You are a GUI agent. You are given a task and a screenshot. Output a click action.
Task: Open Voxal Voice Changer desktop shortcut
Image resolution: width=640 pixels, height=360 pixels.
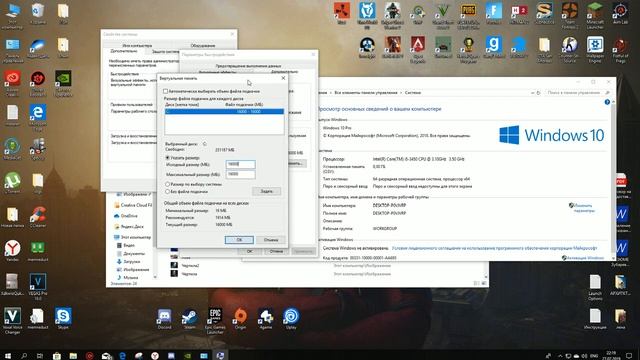pyautogui.click(x=12, y=321)
